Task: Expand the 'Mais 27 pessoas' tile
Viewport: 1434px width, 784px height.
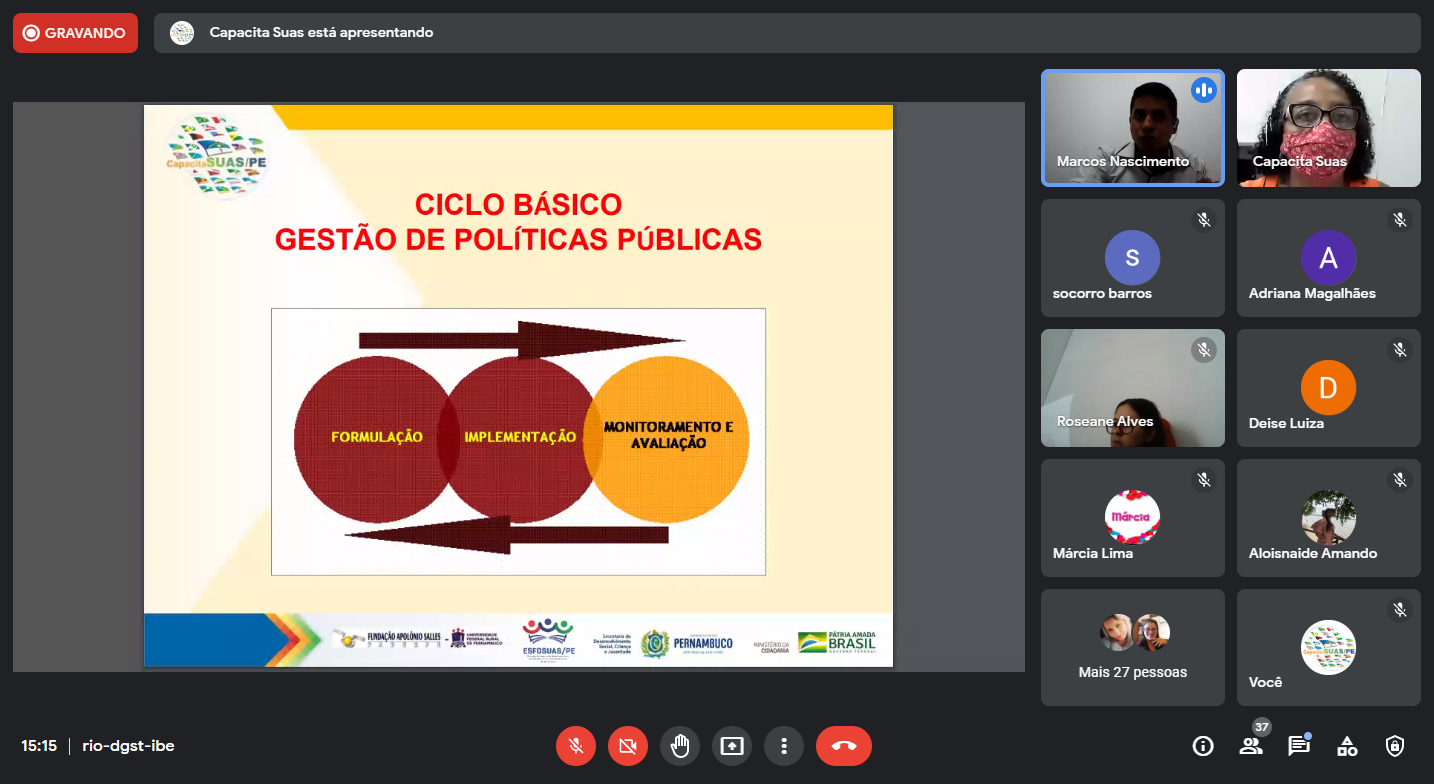Action: [1132, 647]
